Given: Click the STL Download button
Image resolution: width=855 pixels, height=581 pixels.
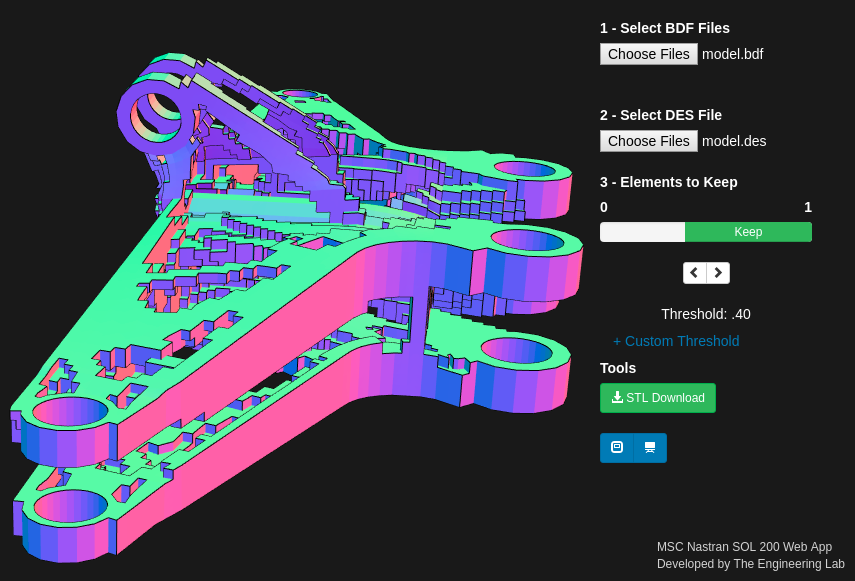Looking at the screenshot, I should (x=658, y=398).
